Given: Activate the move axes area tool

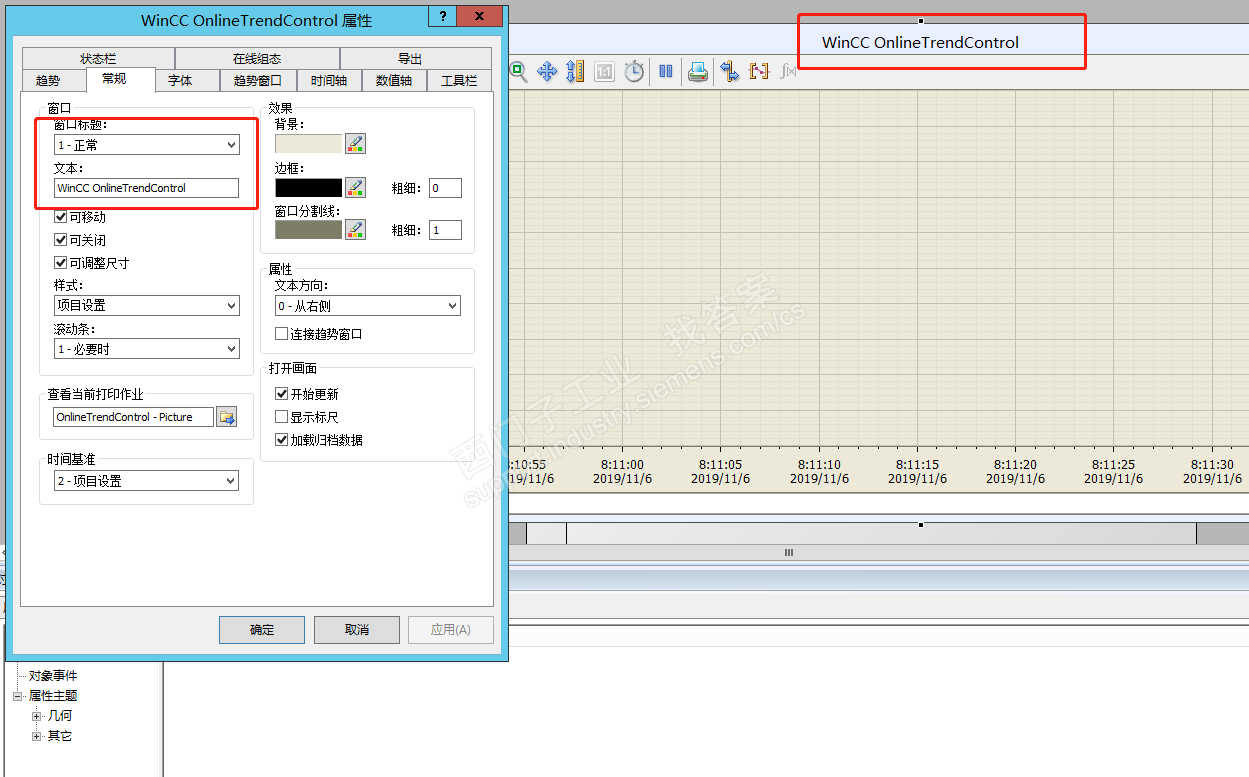Looking at the screenshot, I should (546, 71).
